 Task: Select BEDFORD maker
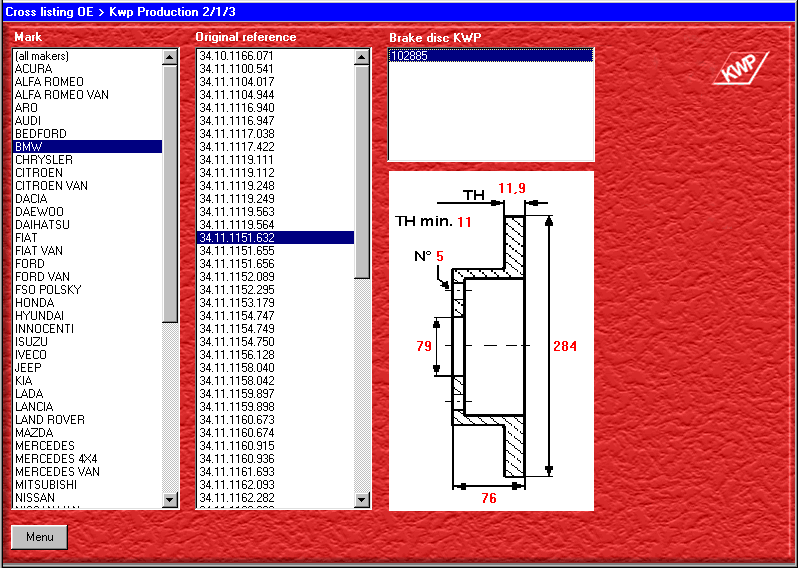[x=87, y=134]
